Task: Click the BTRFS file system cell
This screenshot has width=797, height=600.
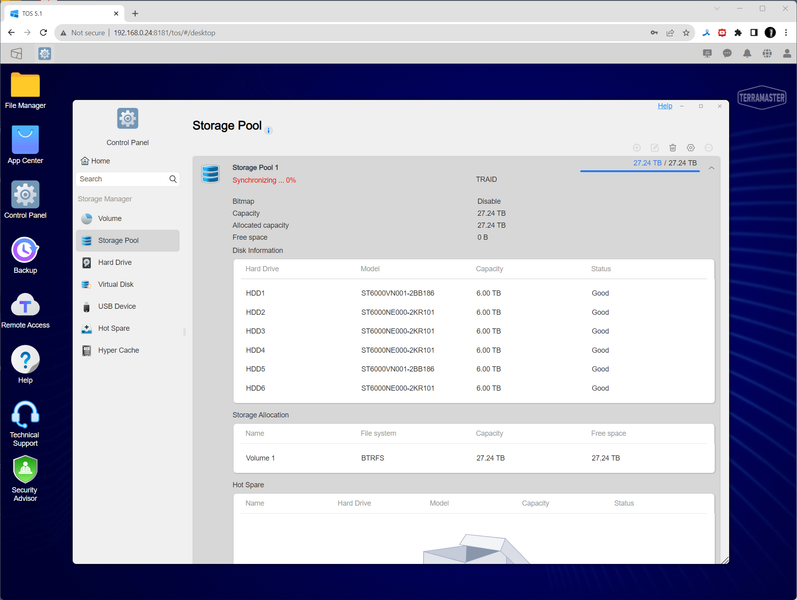Action: tap(373, 458)
